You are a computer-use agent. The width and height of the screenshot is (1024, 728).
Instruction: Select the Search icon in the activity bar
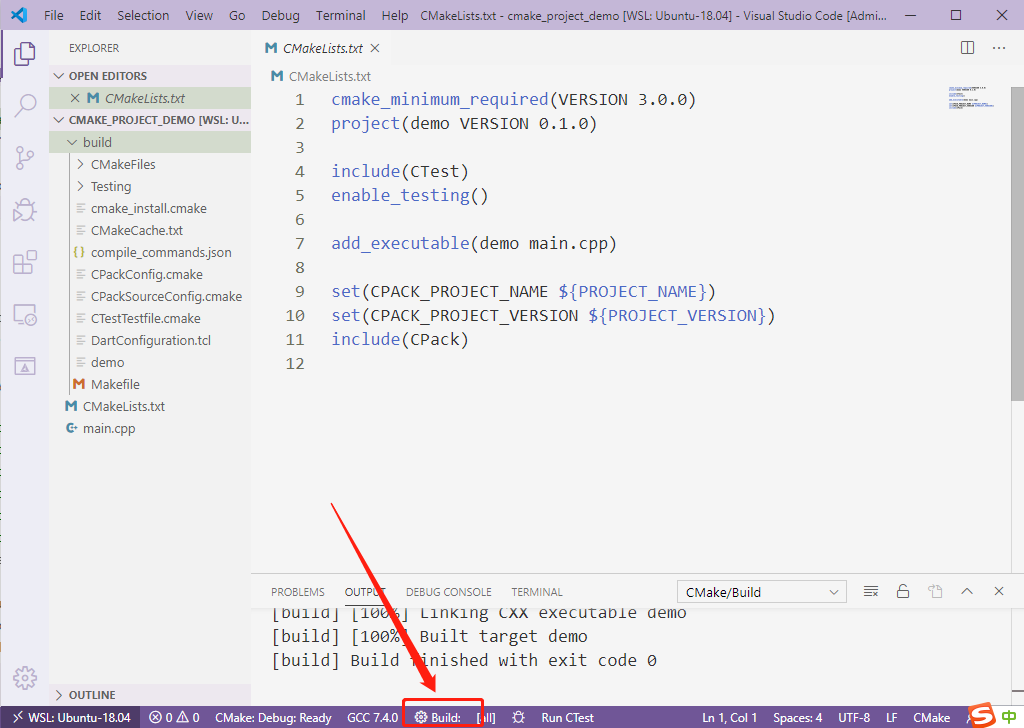click(25, 106)
